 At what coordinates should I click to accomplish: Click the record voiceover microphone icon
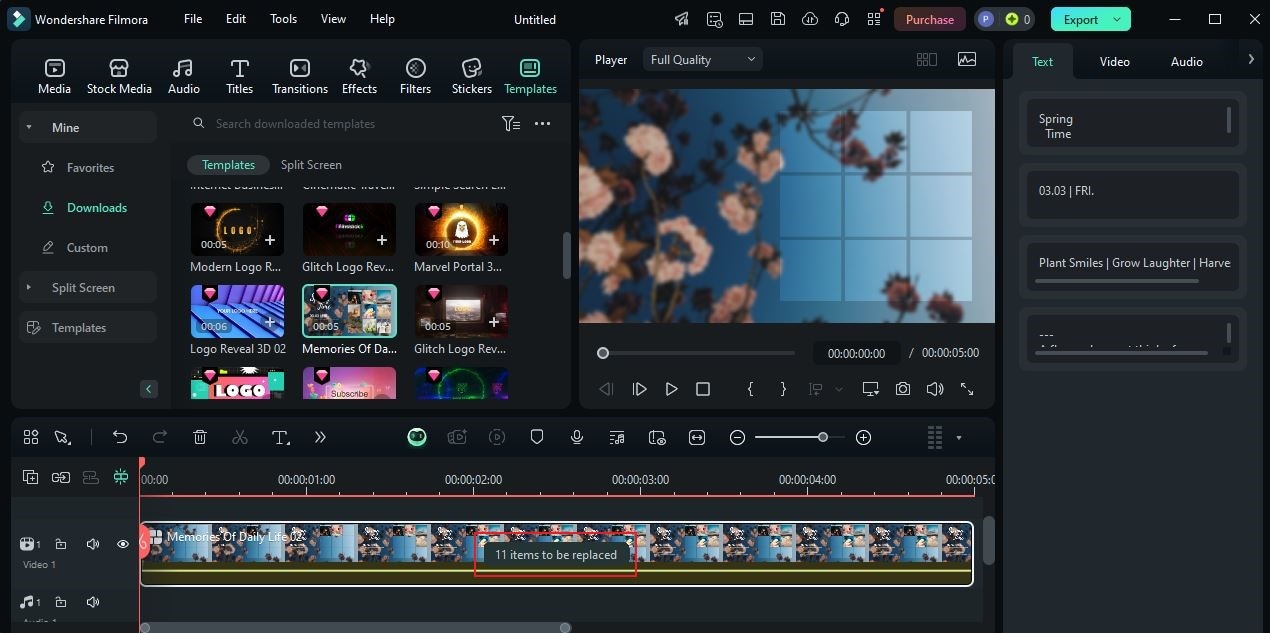[577, 437]
